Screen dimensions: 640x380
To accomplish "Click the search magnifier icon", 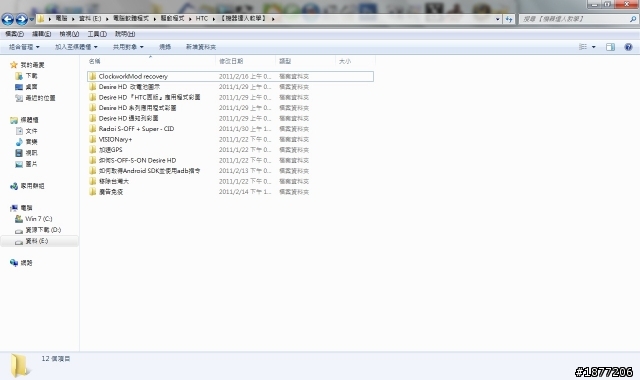I will coord(633,19).
